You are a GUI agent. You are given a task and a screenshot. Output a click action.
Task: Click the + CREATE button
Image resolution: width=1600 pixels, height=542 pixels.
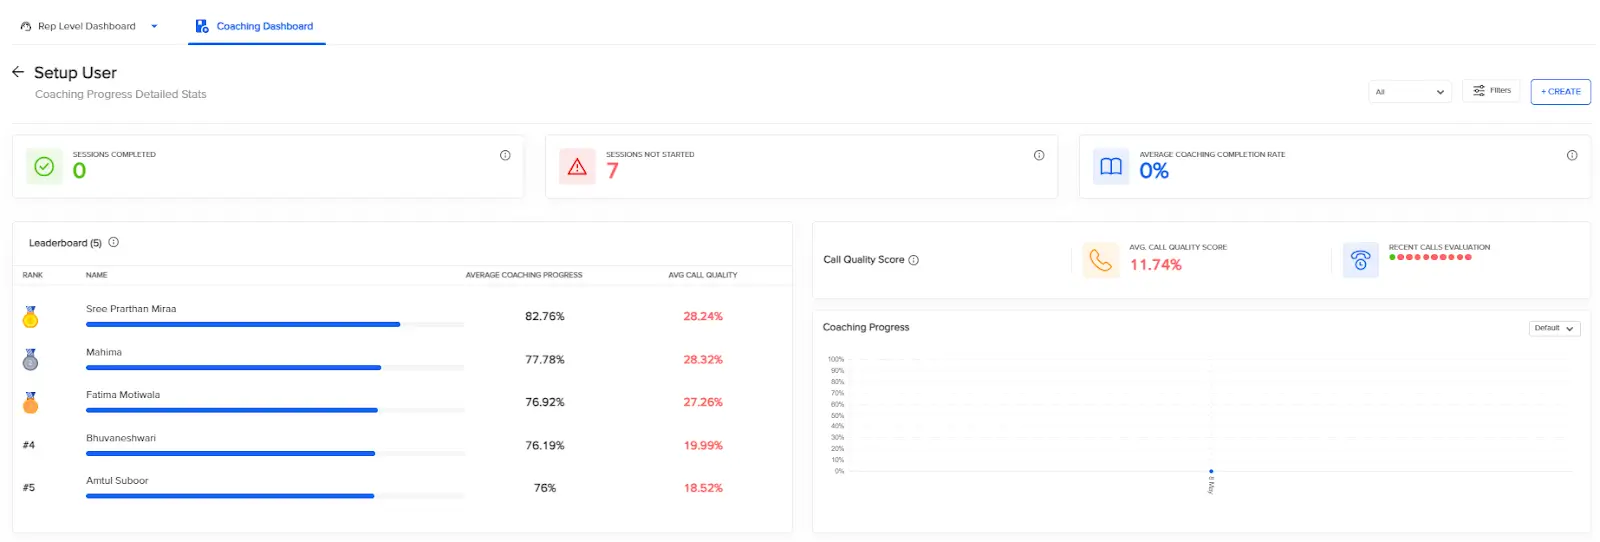point(1561,91)
